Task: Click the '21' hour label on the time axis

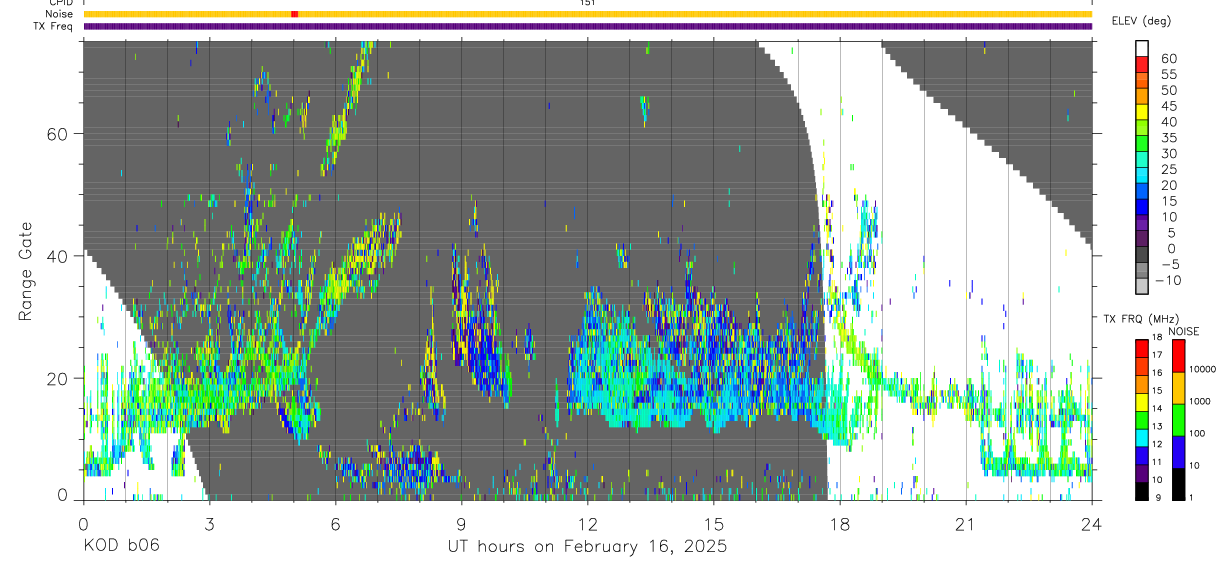Action: [x=966, y=524]
